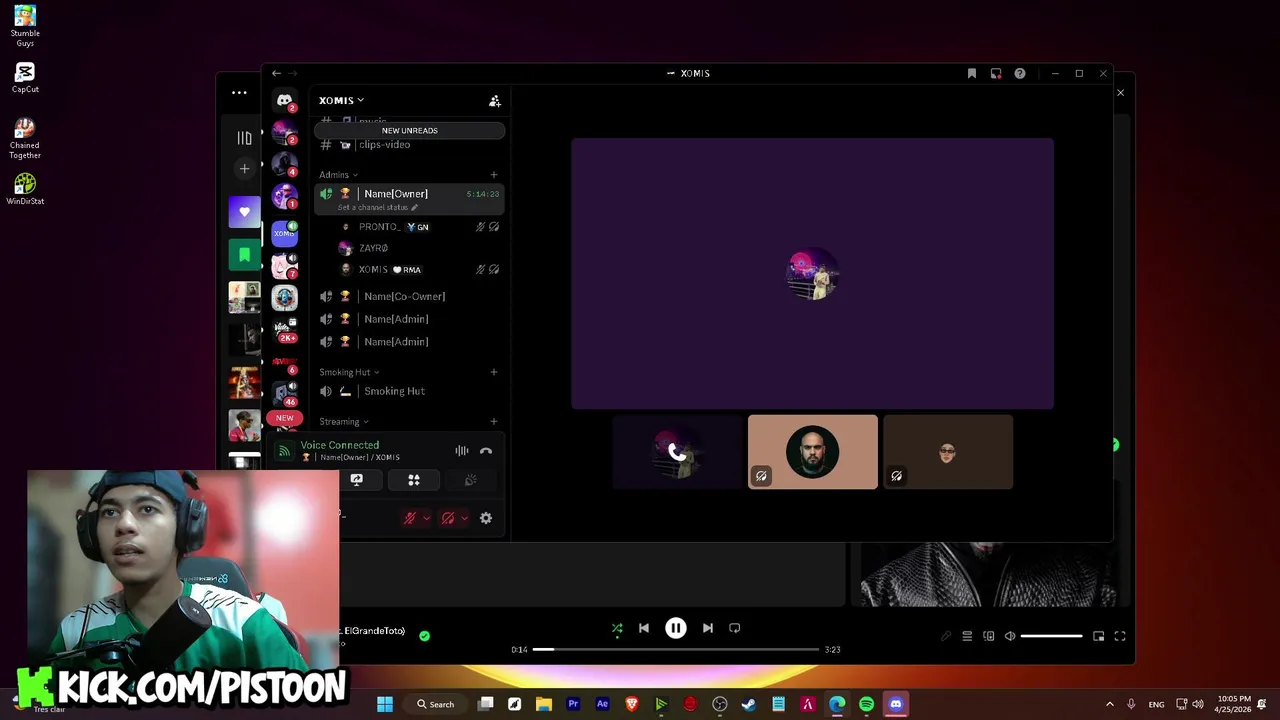1280x720 pixels.
Task: Jump to NEW UNREADS messages
Action: coord(409,130)
